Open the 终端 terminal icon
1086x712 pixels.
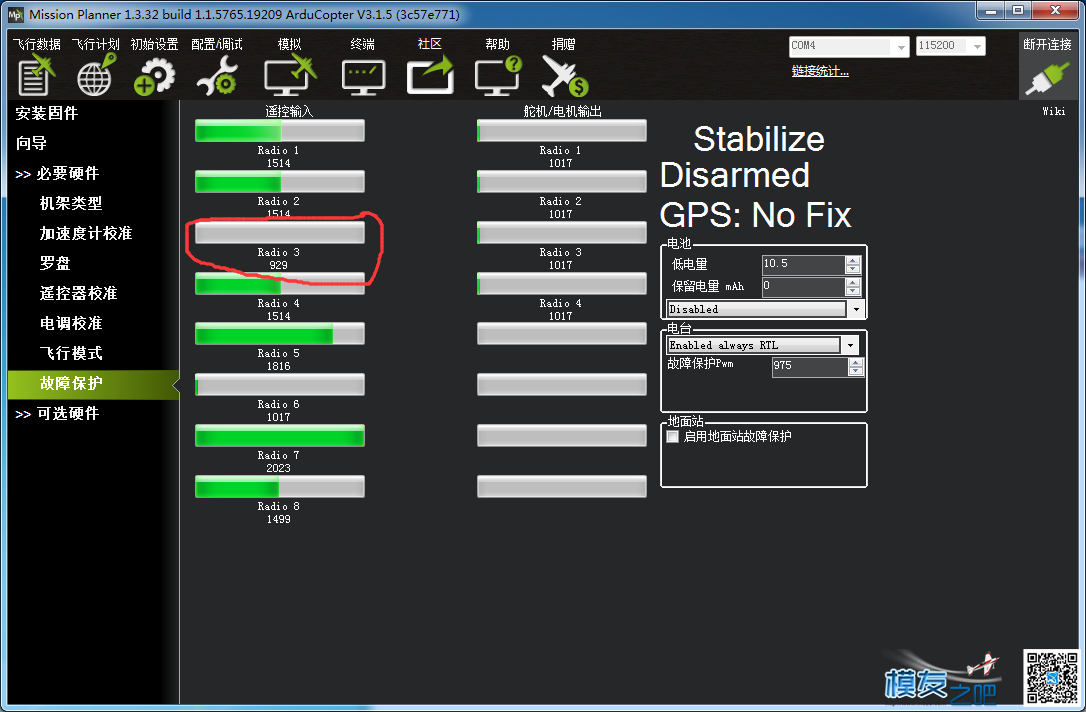363,76
